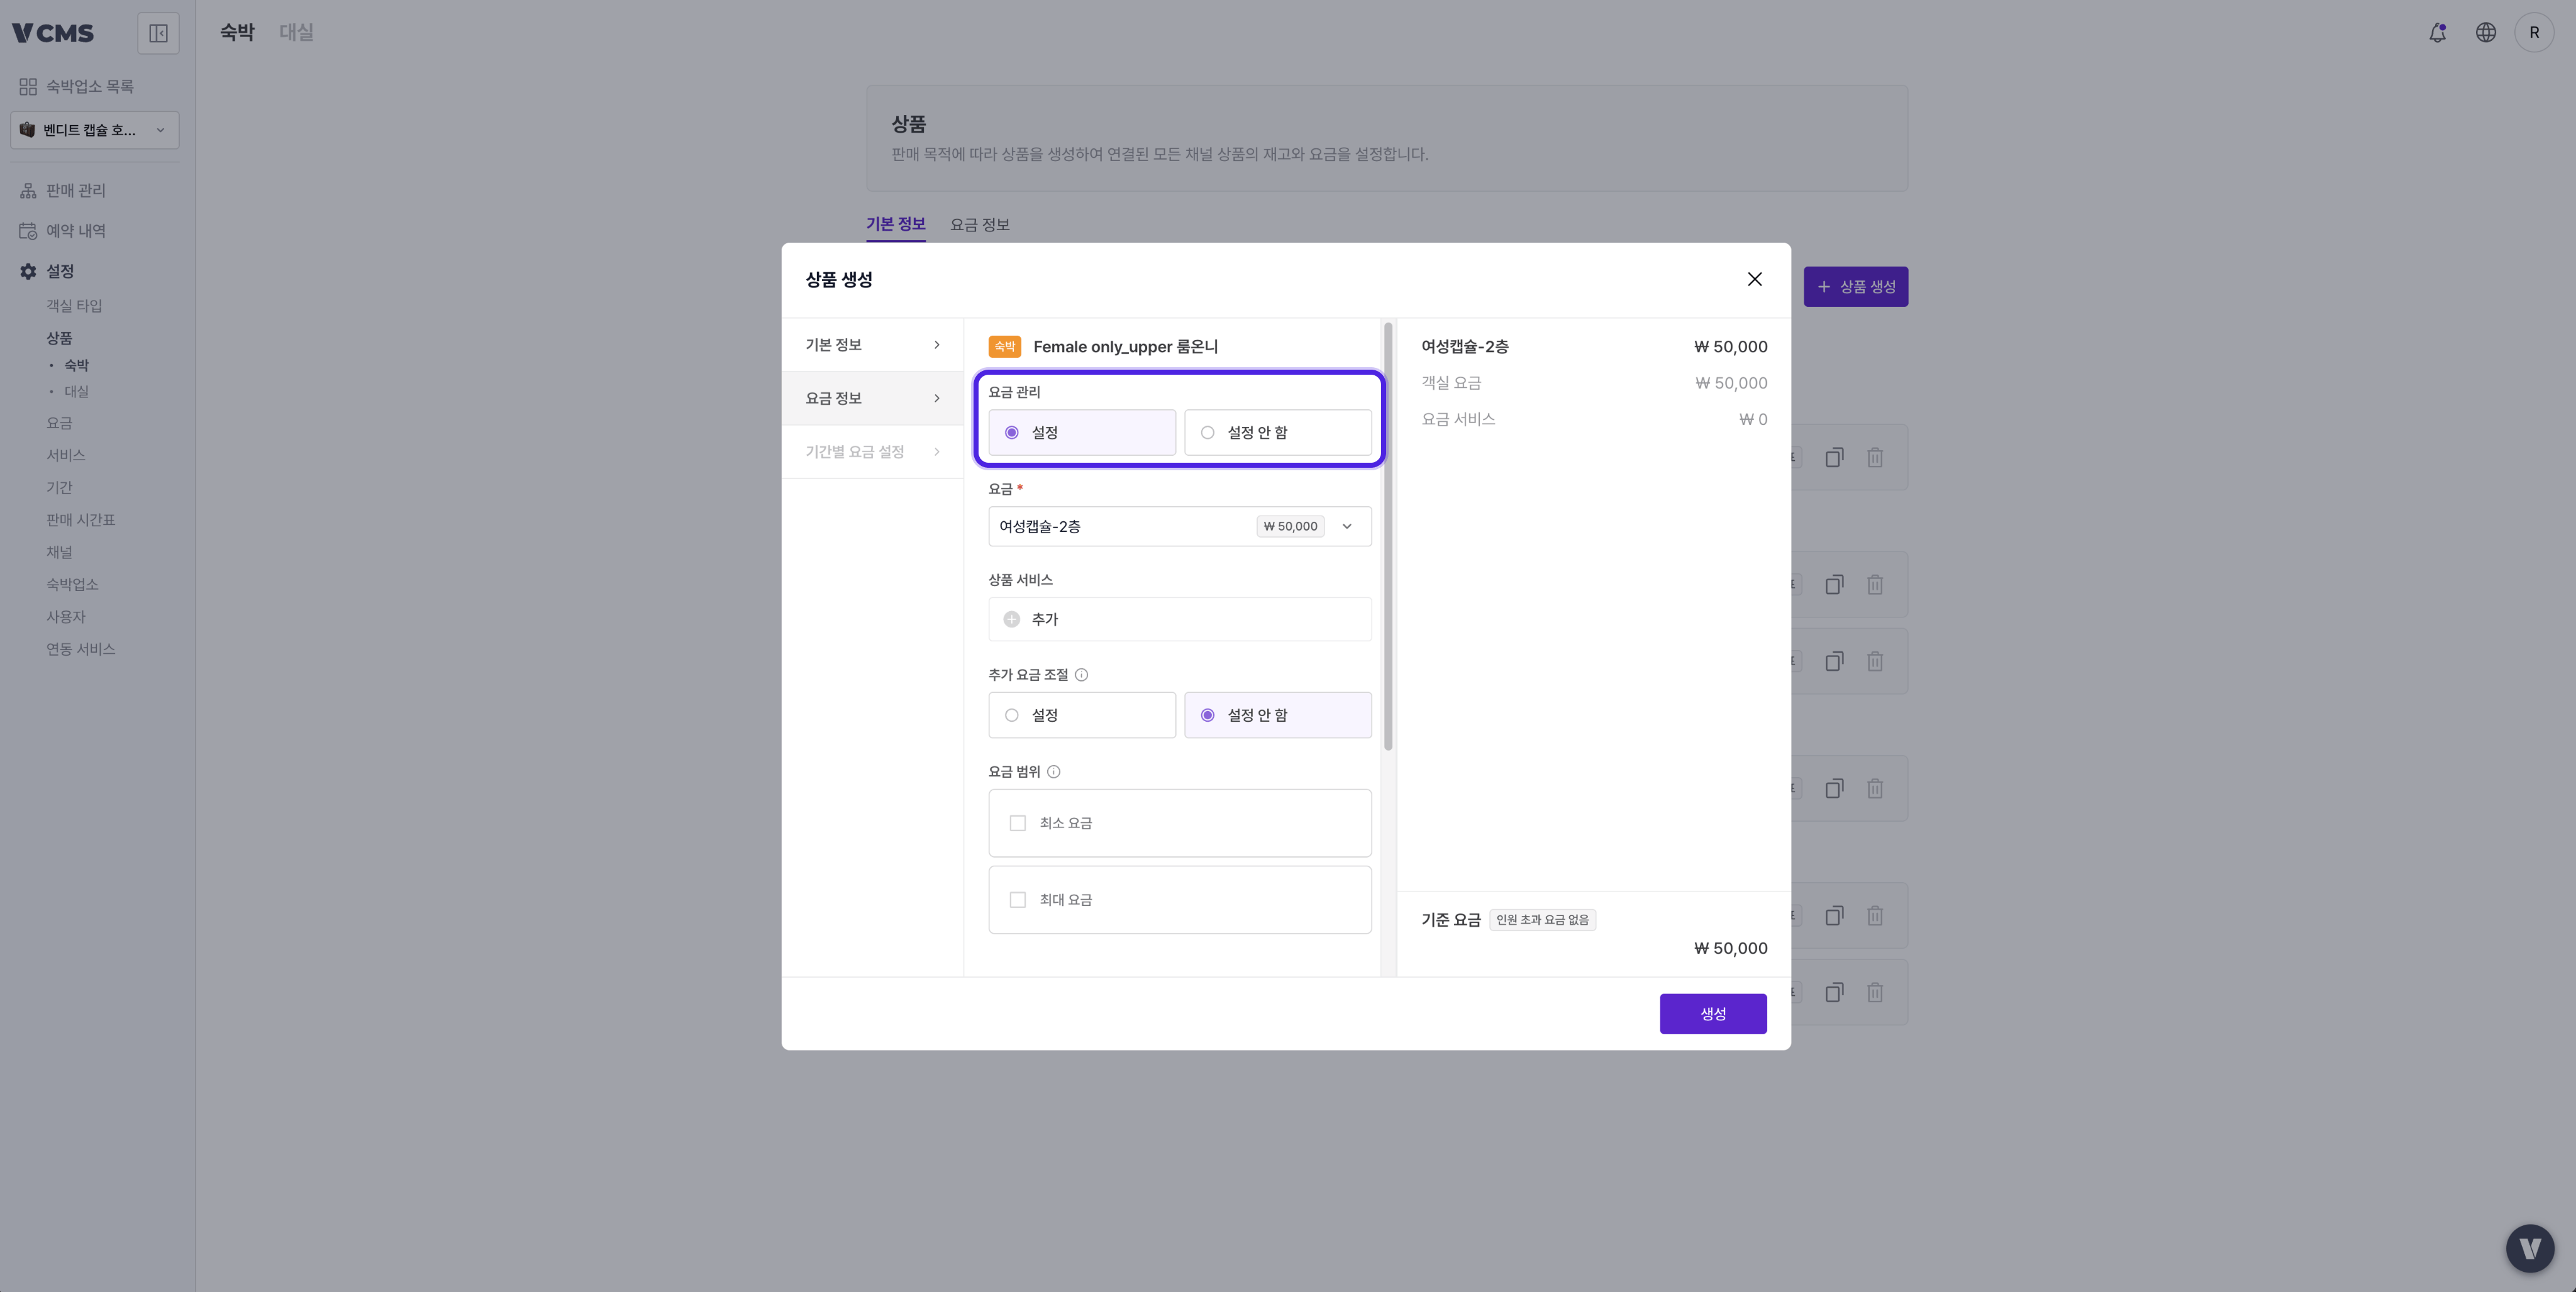Expand 요금 정보 step in dialog
Viewport: 2576px width, 1292px height.
(872, 398)
